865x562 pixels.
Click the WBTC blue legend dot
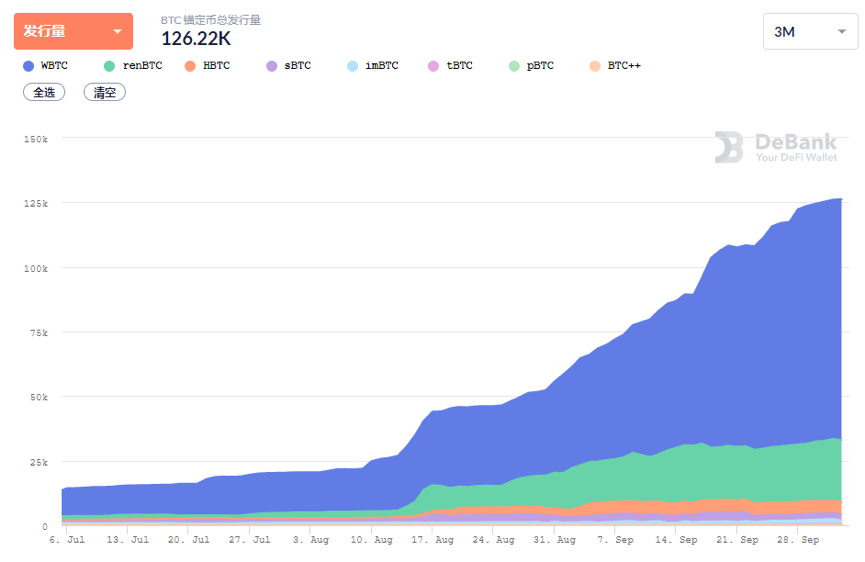click(28, 66)
